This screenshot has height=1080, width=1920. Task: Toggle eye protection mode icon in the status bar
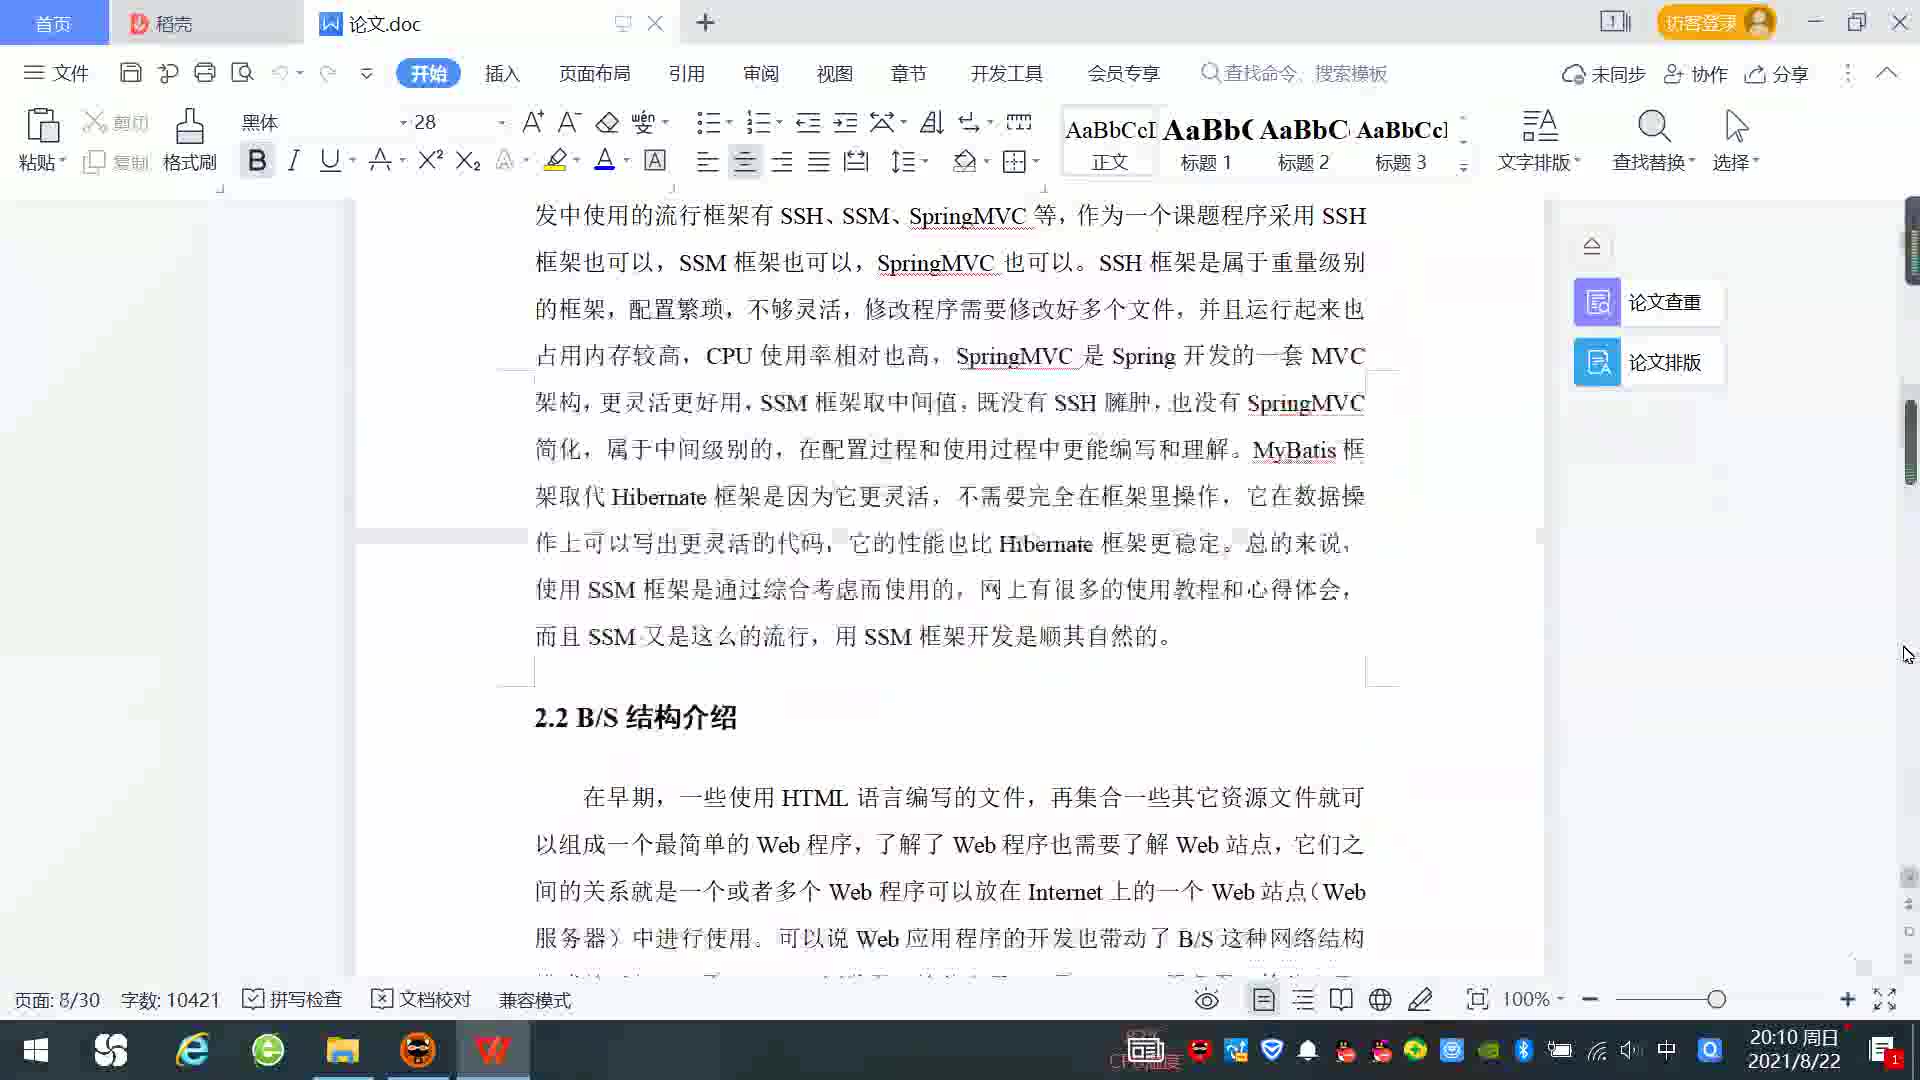[1207, 999]
